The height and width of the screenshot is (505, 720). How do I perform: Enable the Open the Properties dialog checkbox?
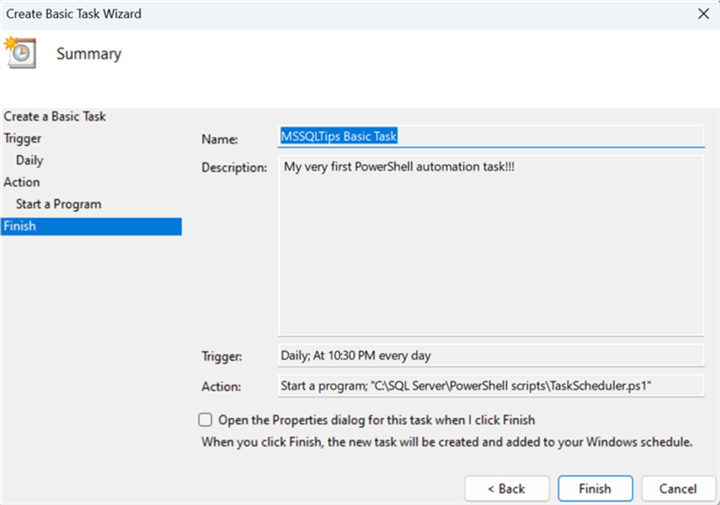click(x=206, y=420)
